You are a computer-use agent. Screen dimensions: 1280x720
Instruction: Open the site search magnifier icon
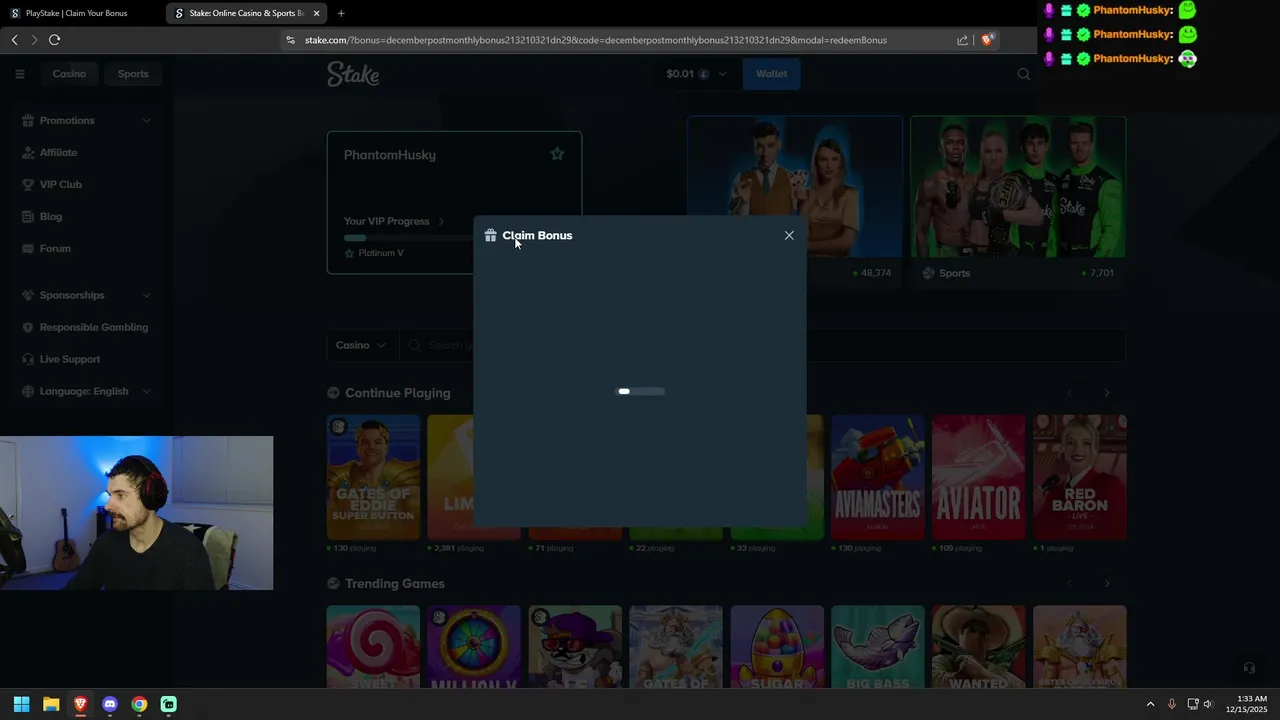(1023, 73)
